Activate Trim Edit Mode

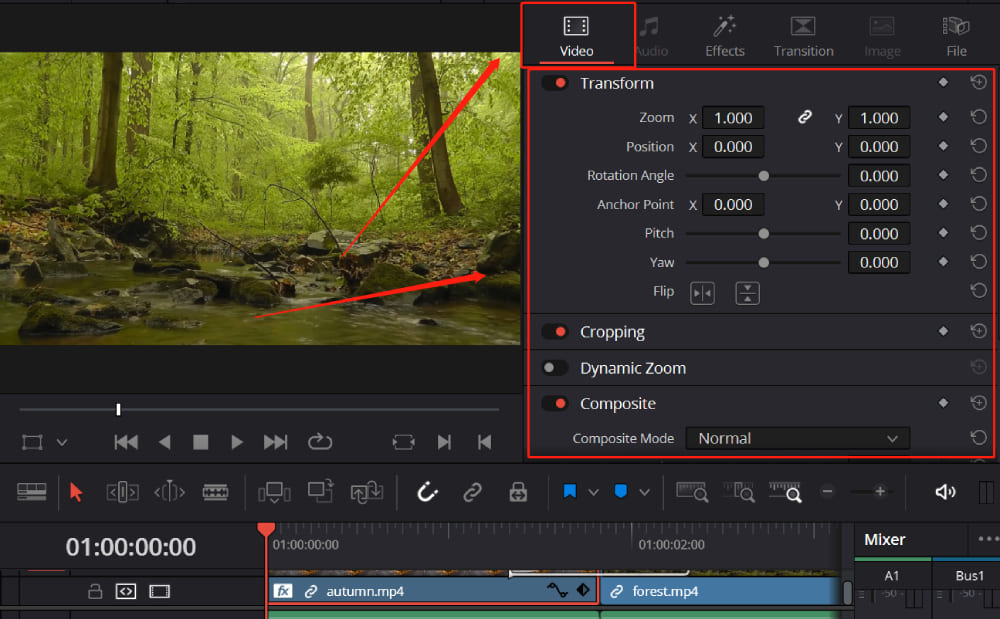121,492
